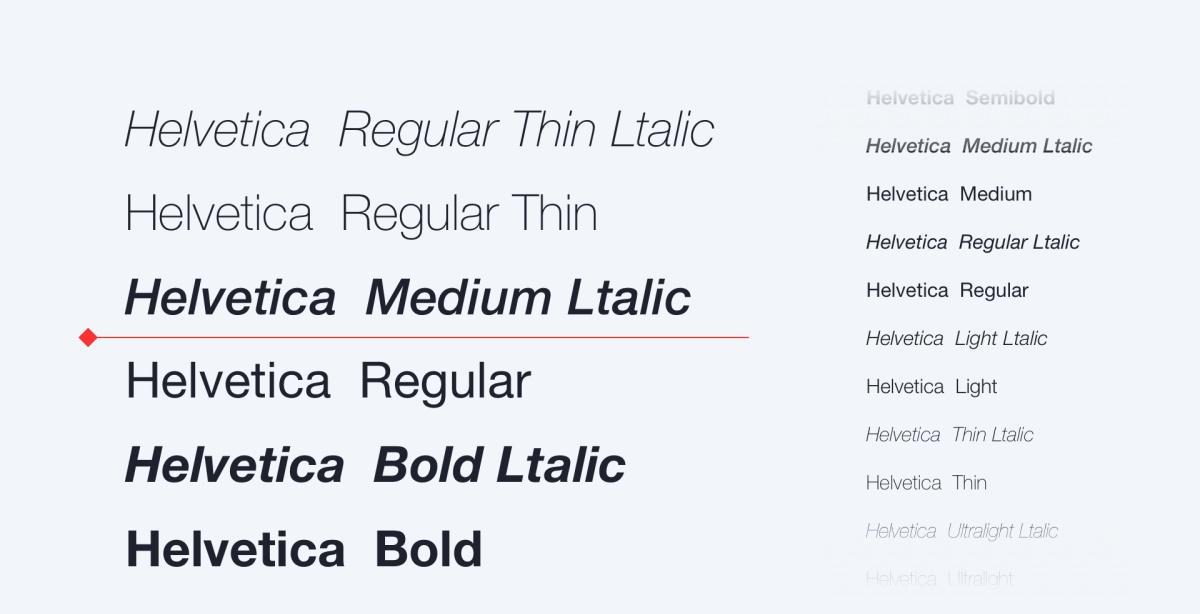Select Helvetica Light Ltalic list entry
The image size is (1200, 614).
[x=956, y=339]
